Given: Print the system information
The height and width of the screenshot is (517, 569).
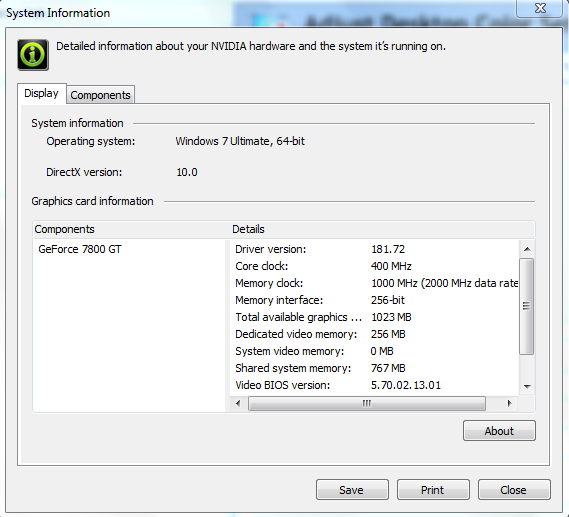Looking at the screenshot, I should (433, 490).
